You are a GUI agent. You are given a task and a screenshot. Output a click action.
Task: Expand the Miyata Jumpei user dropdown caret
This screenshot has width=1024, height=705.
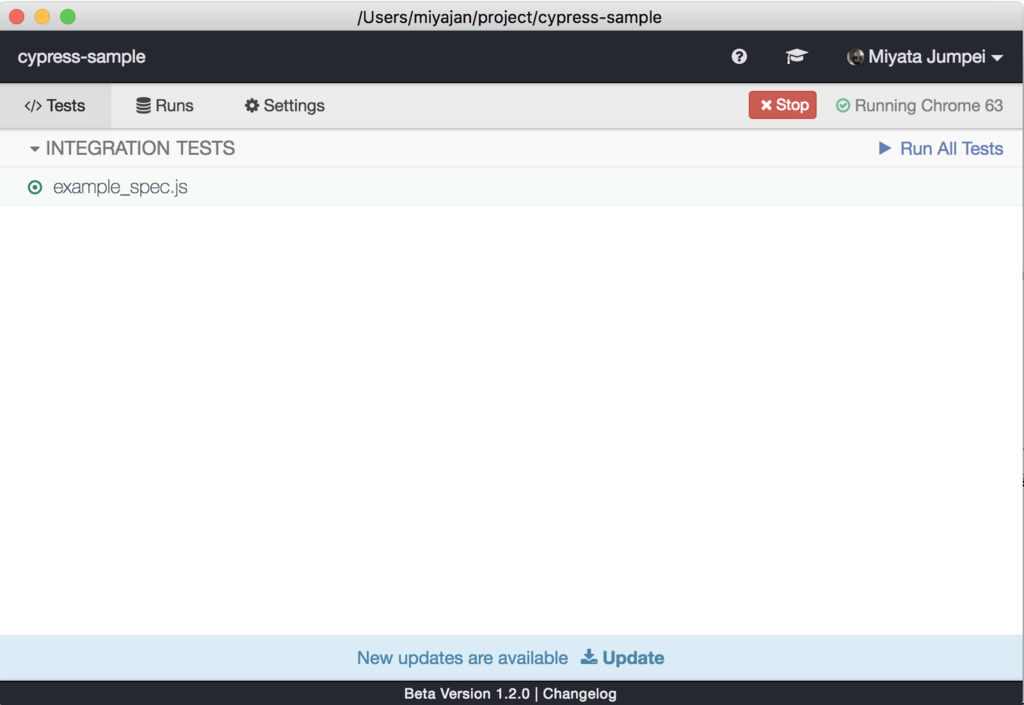[997, 58]
